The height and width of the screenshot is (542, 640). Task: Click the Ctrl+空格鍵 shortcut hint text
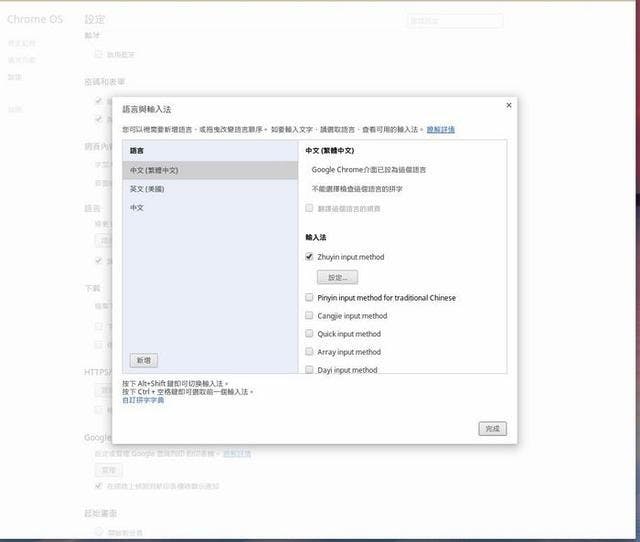click(x=188, y=392)
